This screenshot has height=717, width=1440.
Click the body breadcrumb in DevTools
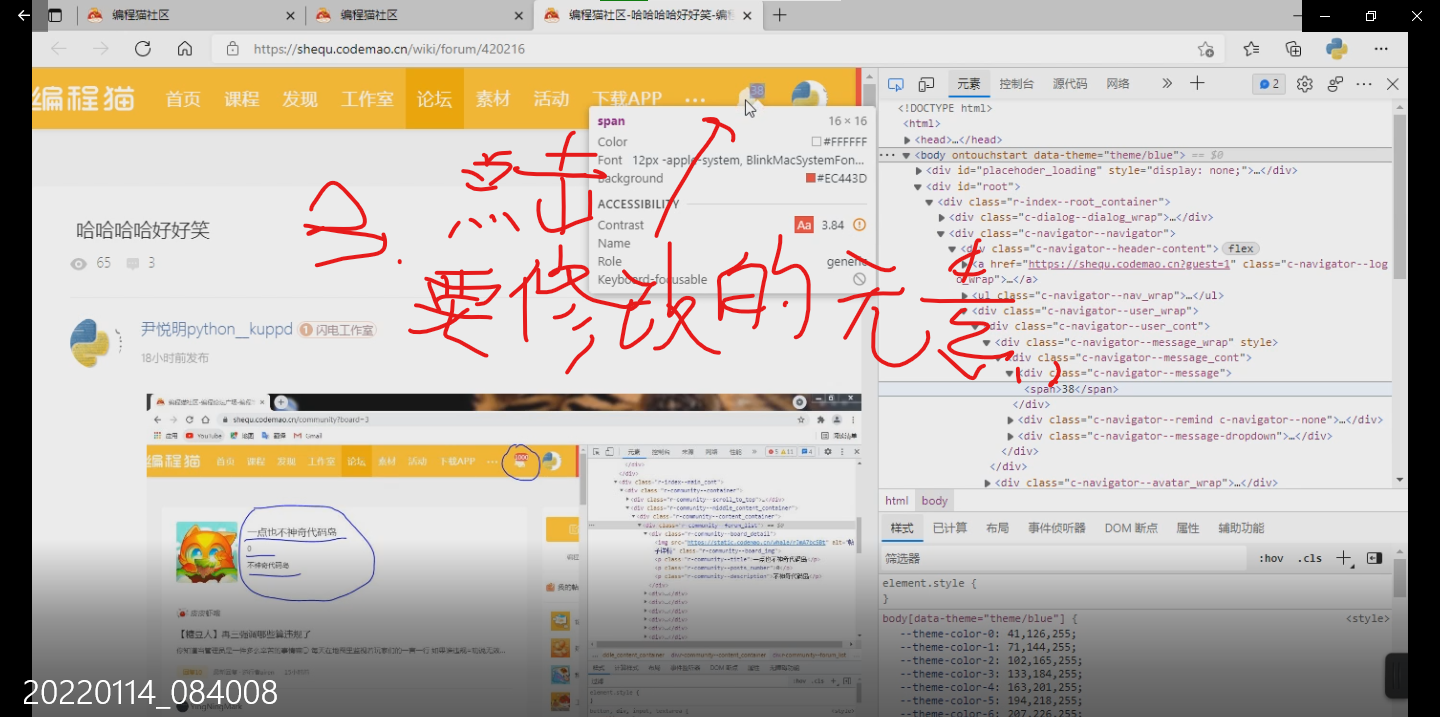pyautogui.click(x=935, y=501)
